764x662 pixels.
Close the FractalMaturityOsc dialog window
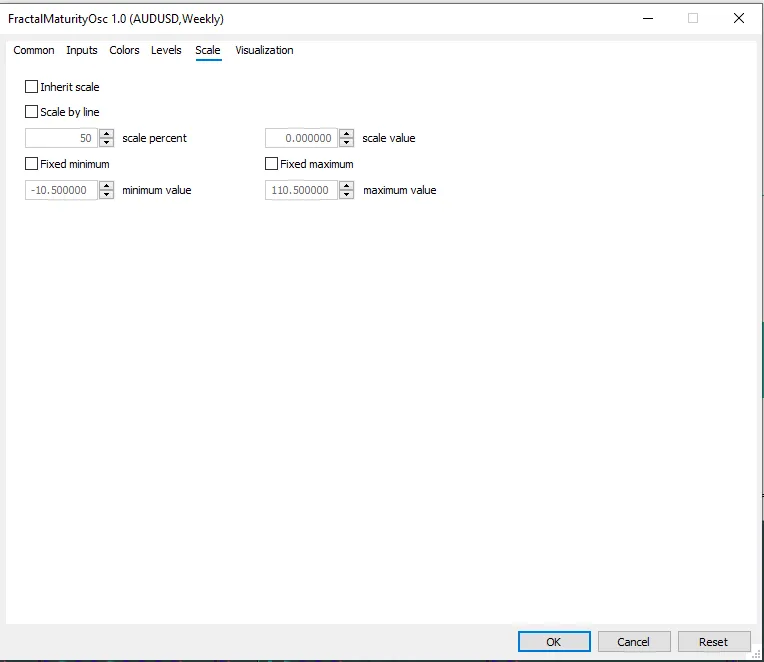click(x=739, y=19)
